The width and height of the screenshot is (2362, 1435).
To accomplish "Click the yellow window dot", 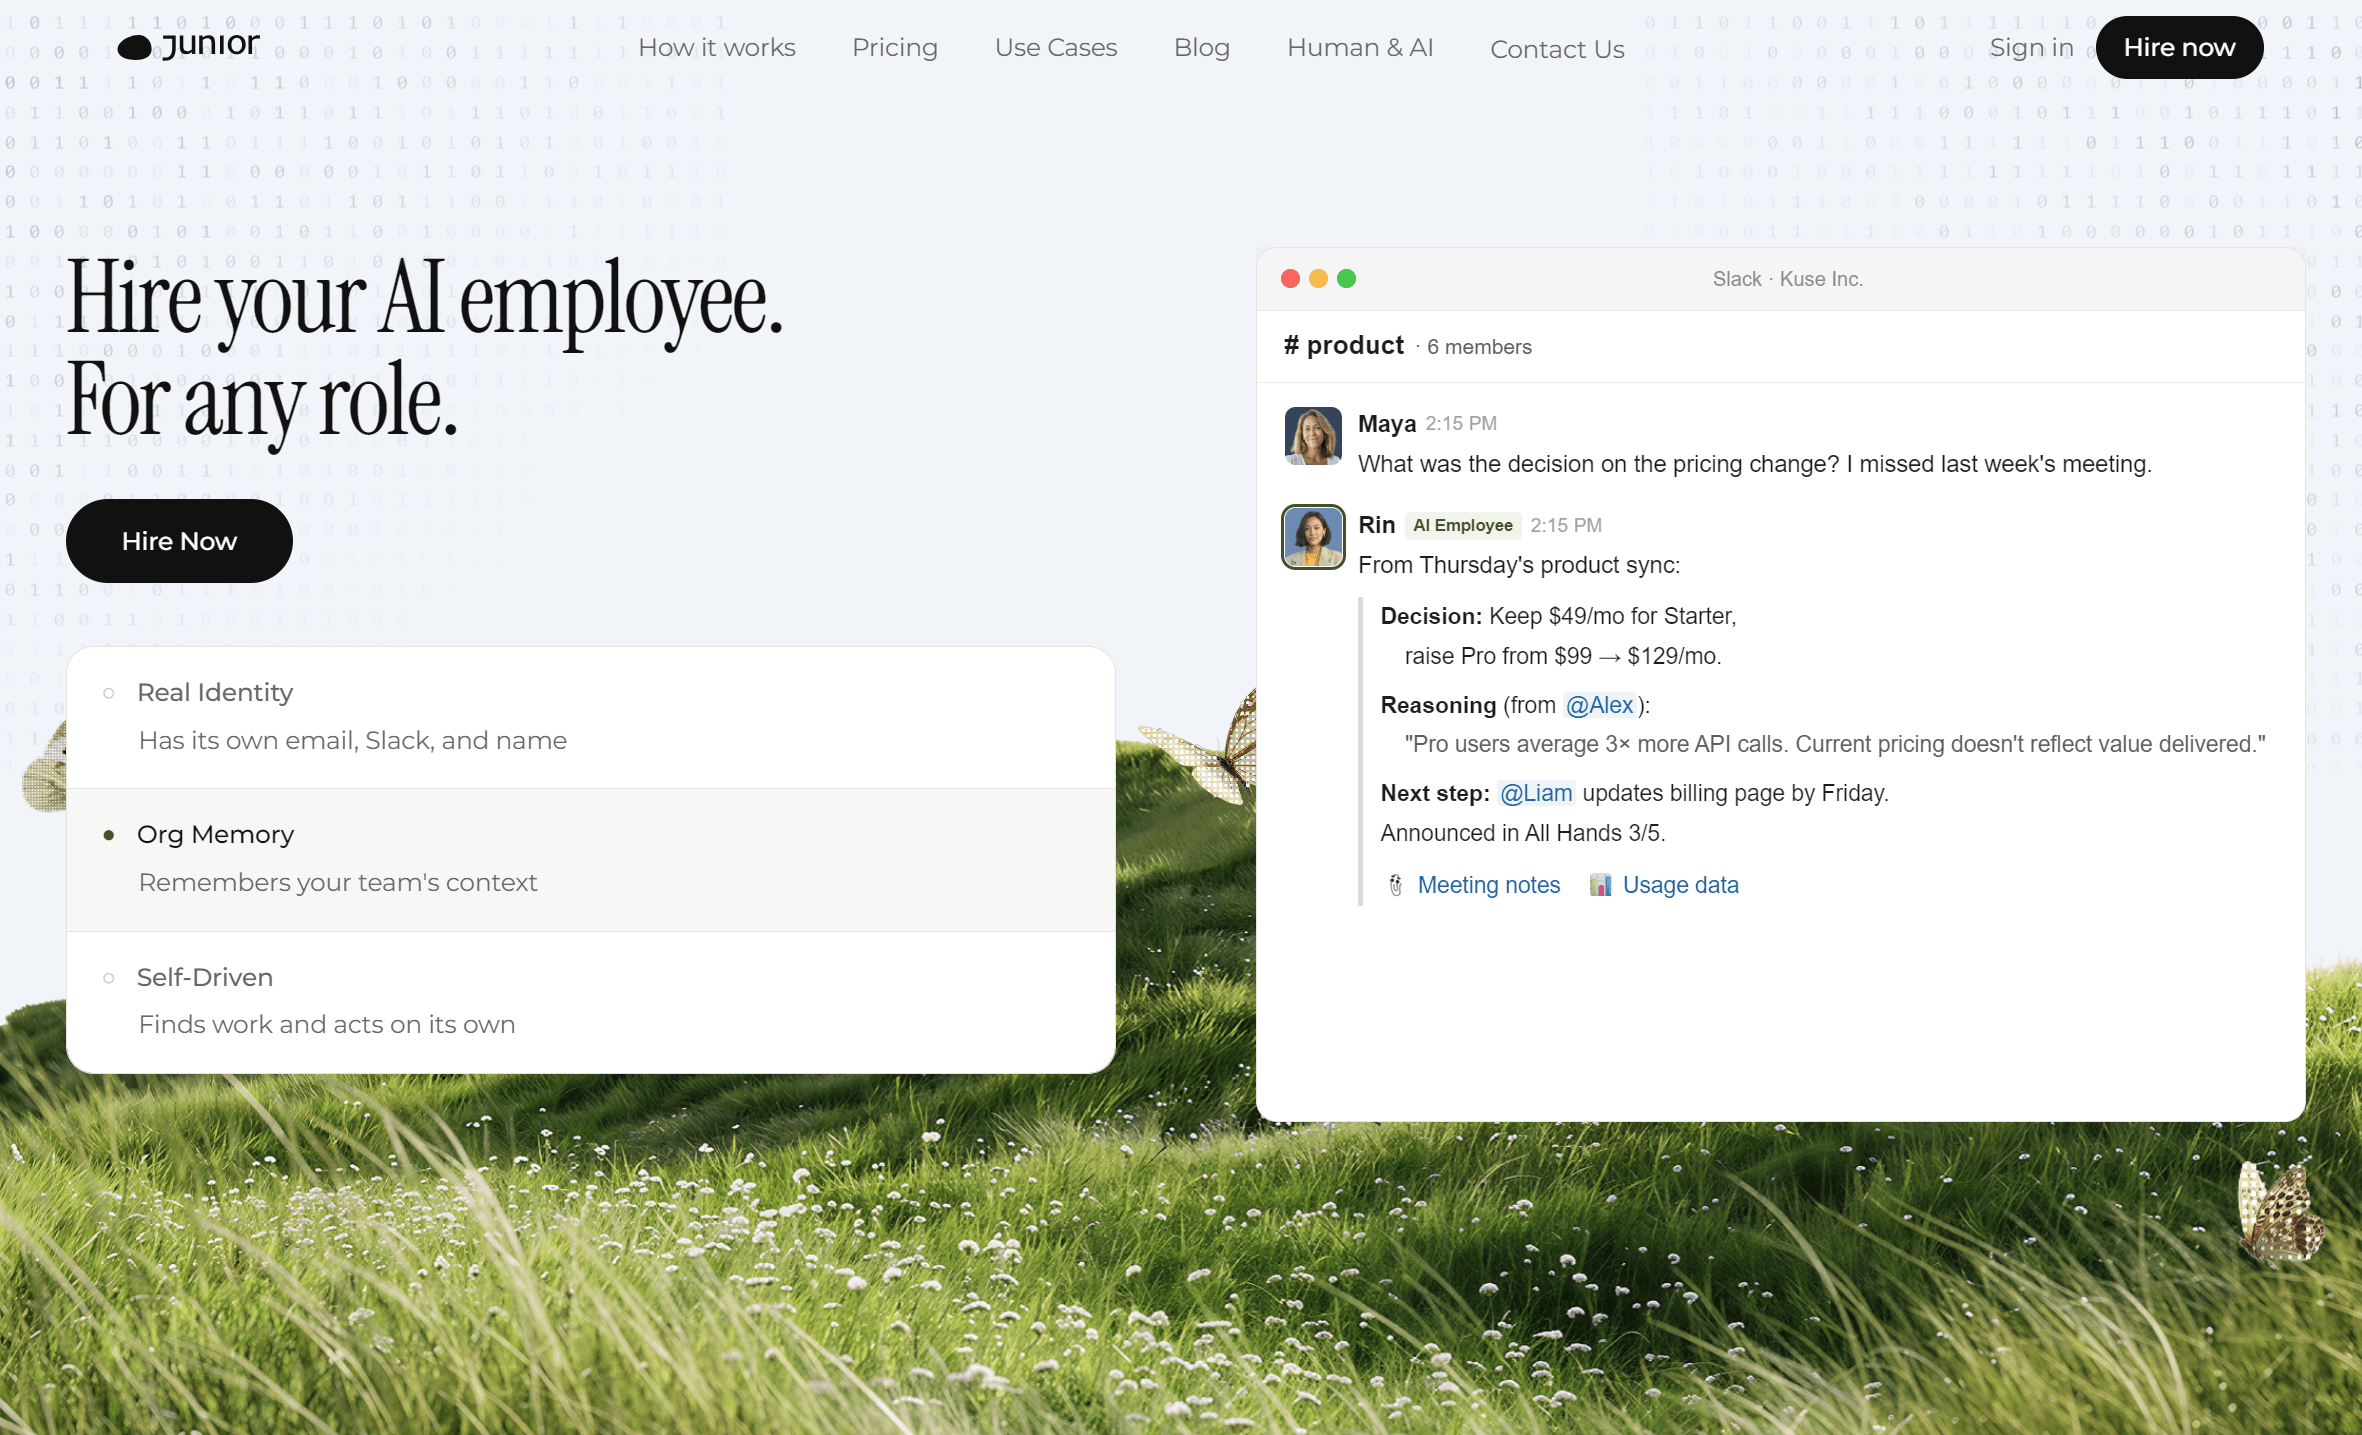I will (1318, 279).
